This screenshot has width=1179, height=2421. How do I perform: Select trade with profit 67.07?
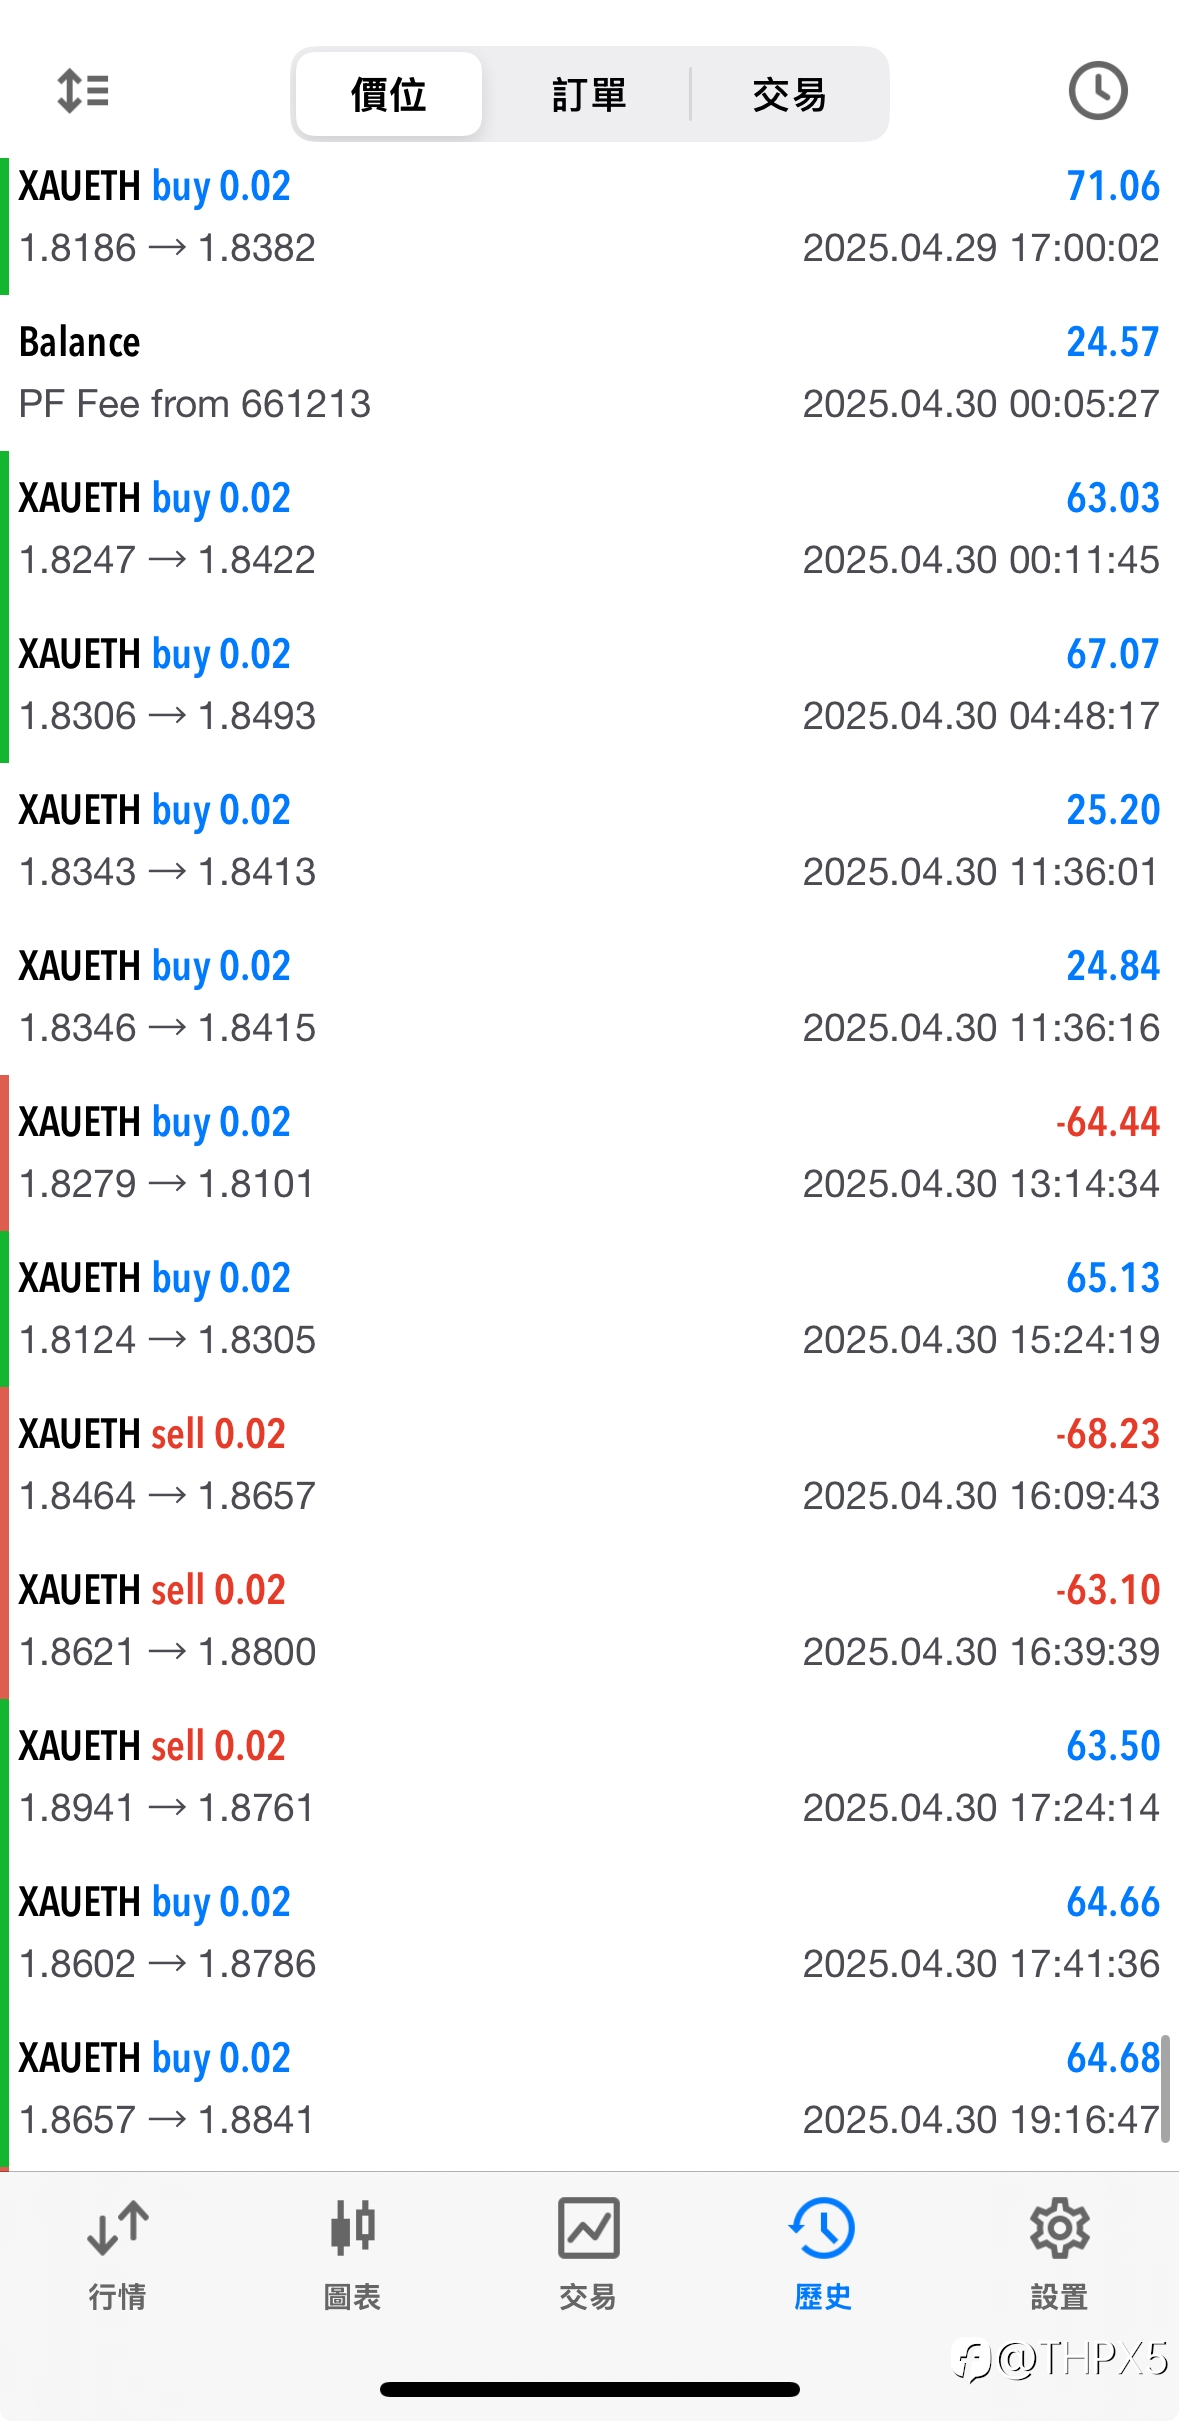(x=589, y=685)
